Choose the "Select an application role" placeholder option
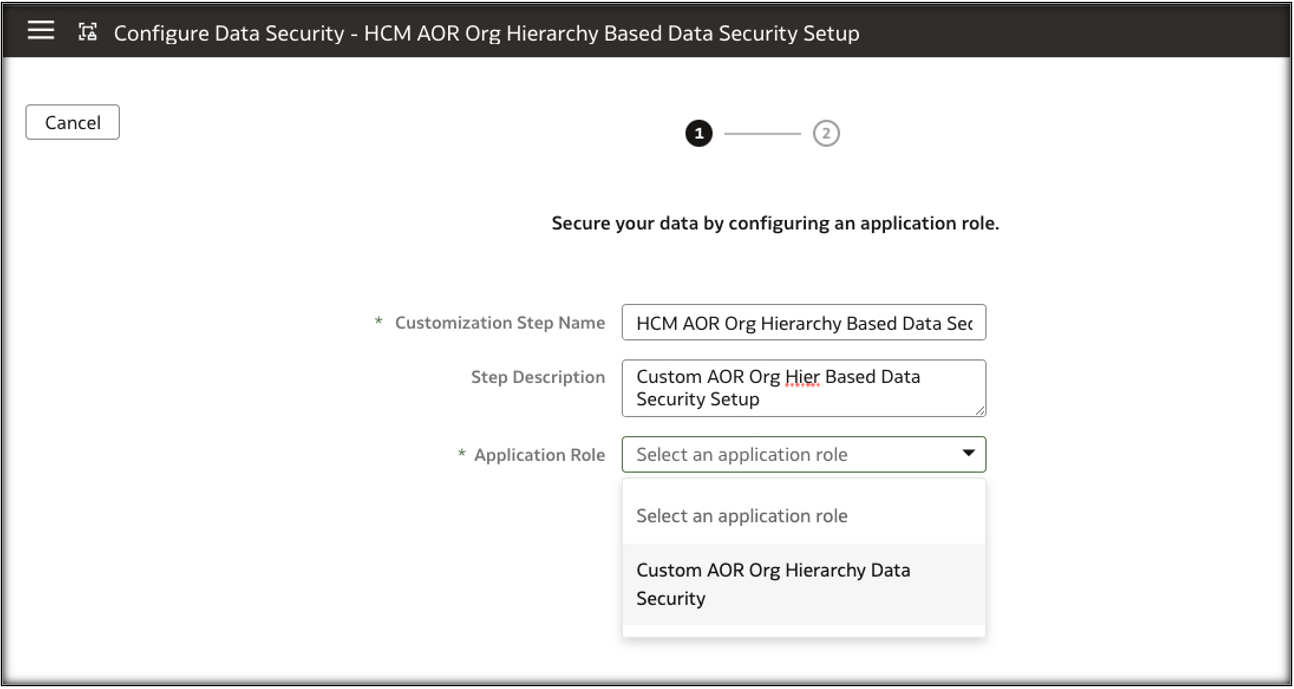1294x689 pixels. (741, 516)
